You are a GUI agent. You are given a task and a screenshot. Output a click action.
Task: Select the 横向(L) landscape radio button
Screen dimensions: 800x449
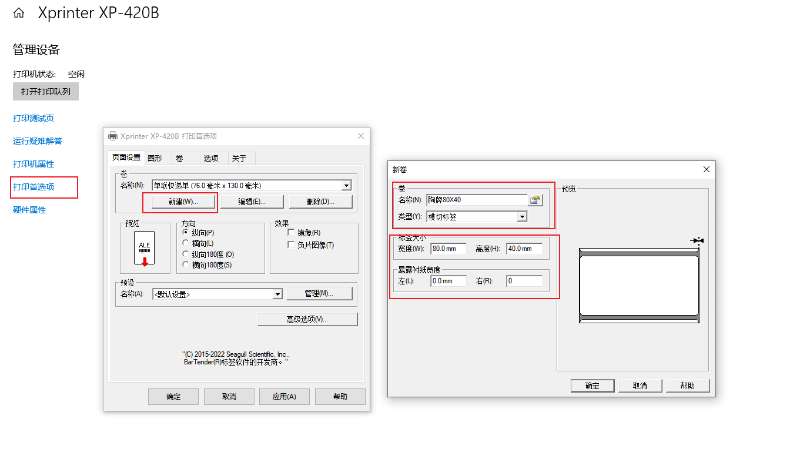tap(186, 243)
